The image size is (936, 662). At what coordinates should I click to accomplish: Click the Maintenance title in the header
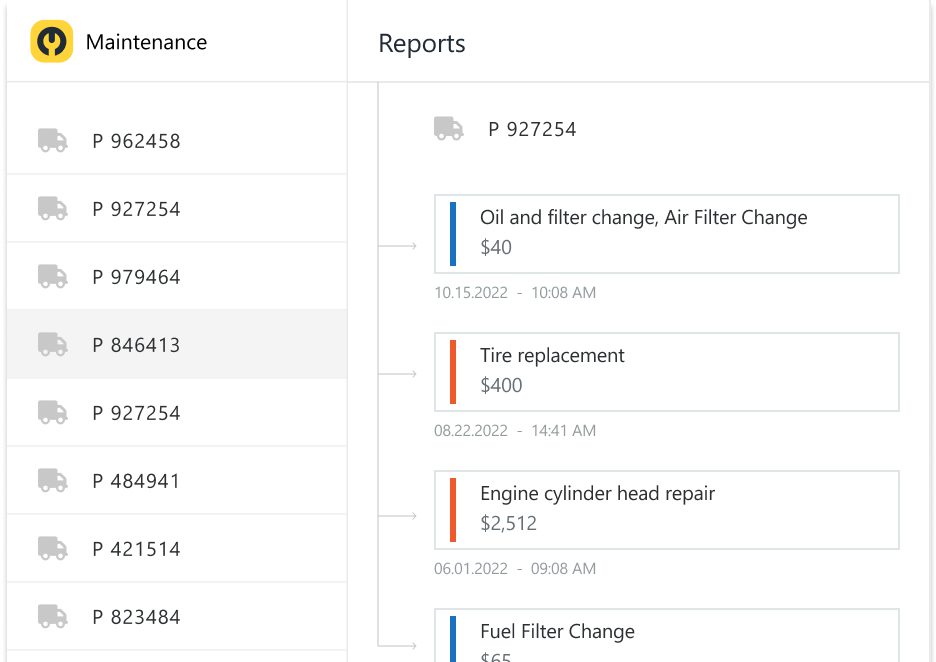147,42
